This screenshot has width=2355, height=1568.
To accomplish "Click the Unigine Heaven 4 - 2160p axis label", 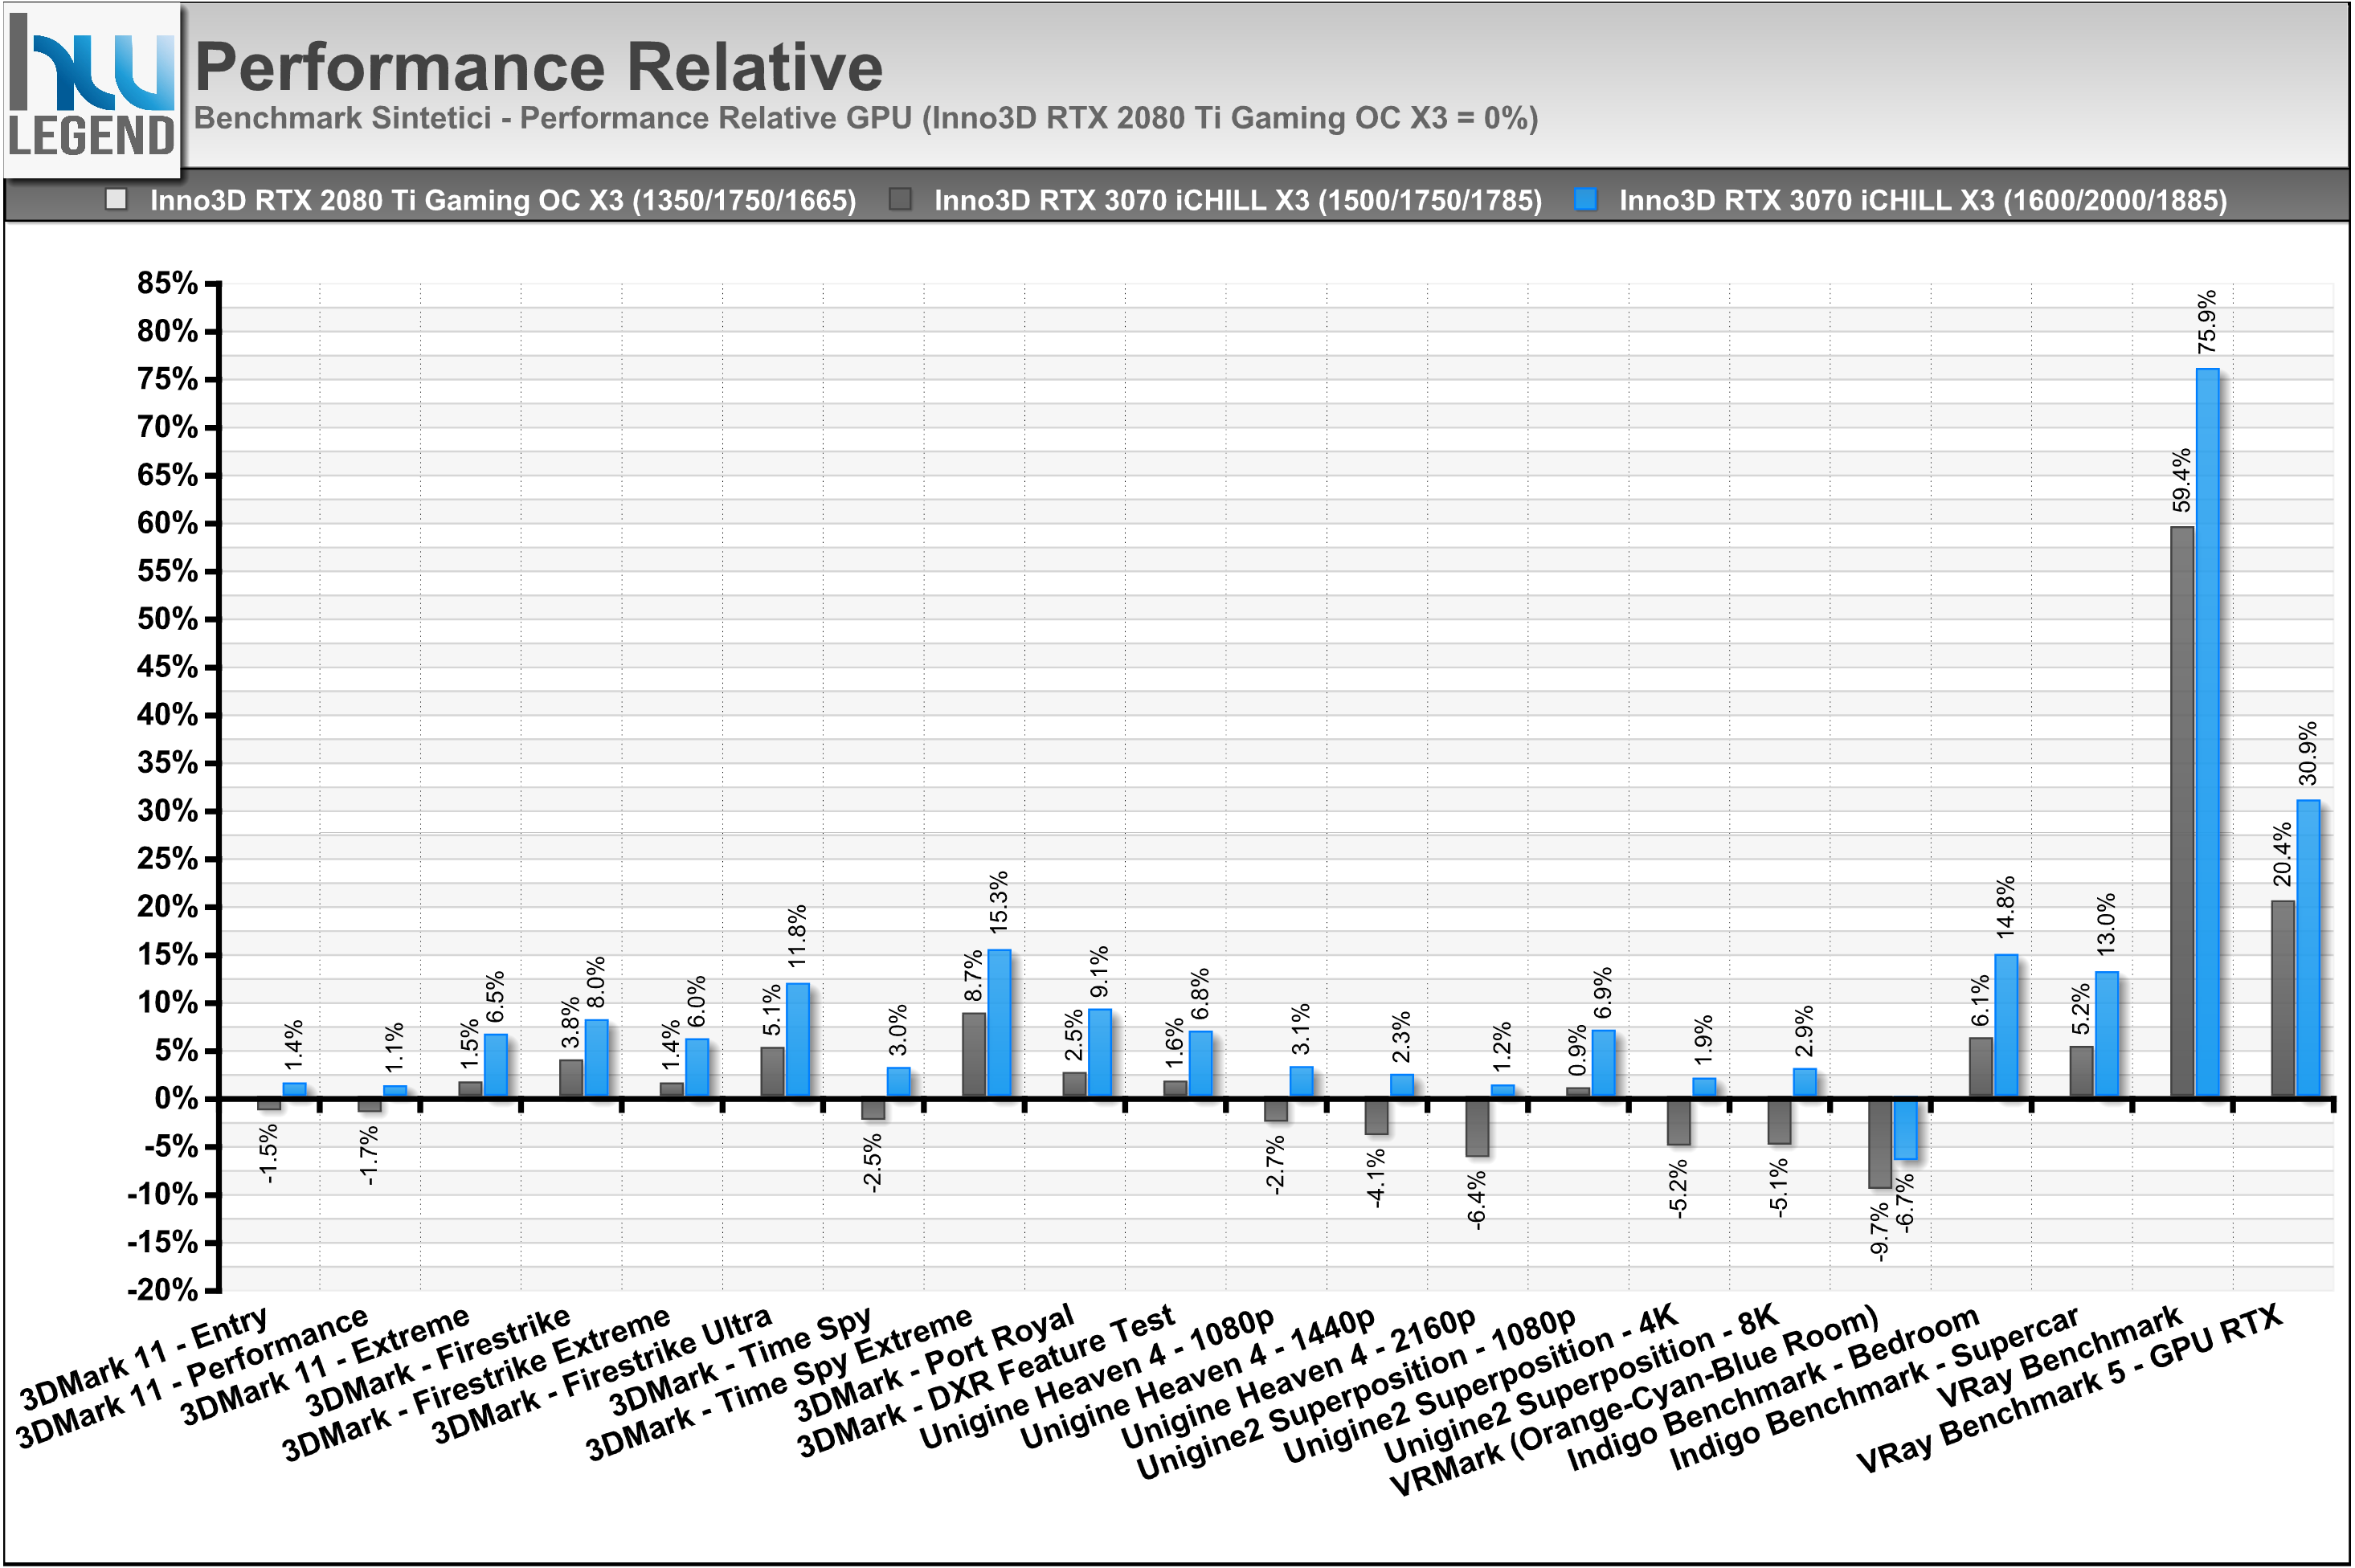I will coord(1299,1378).
